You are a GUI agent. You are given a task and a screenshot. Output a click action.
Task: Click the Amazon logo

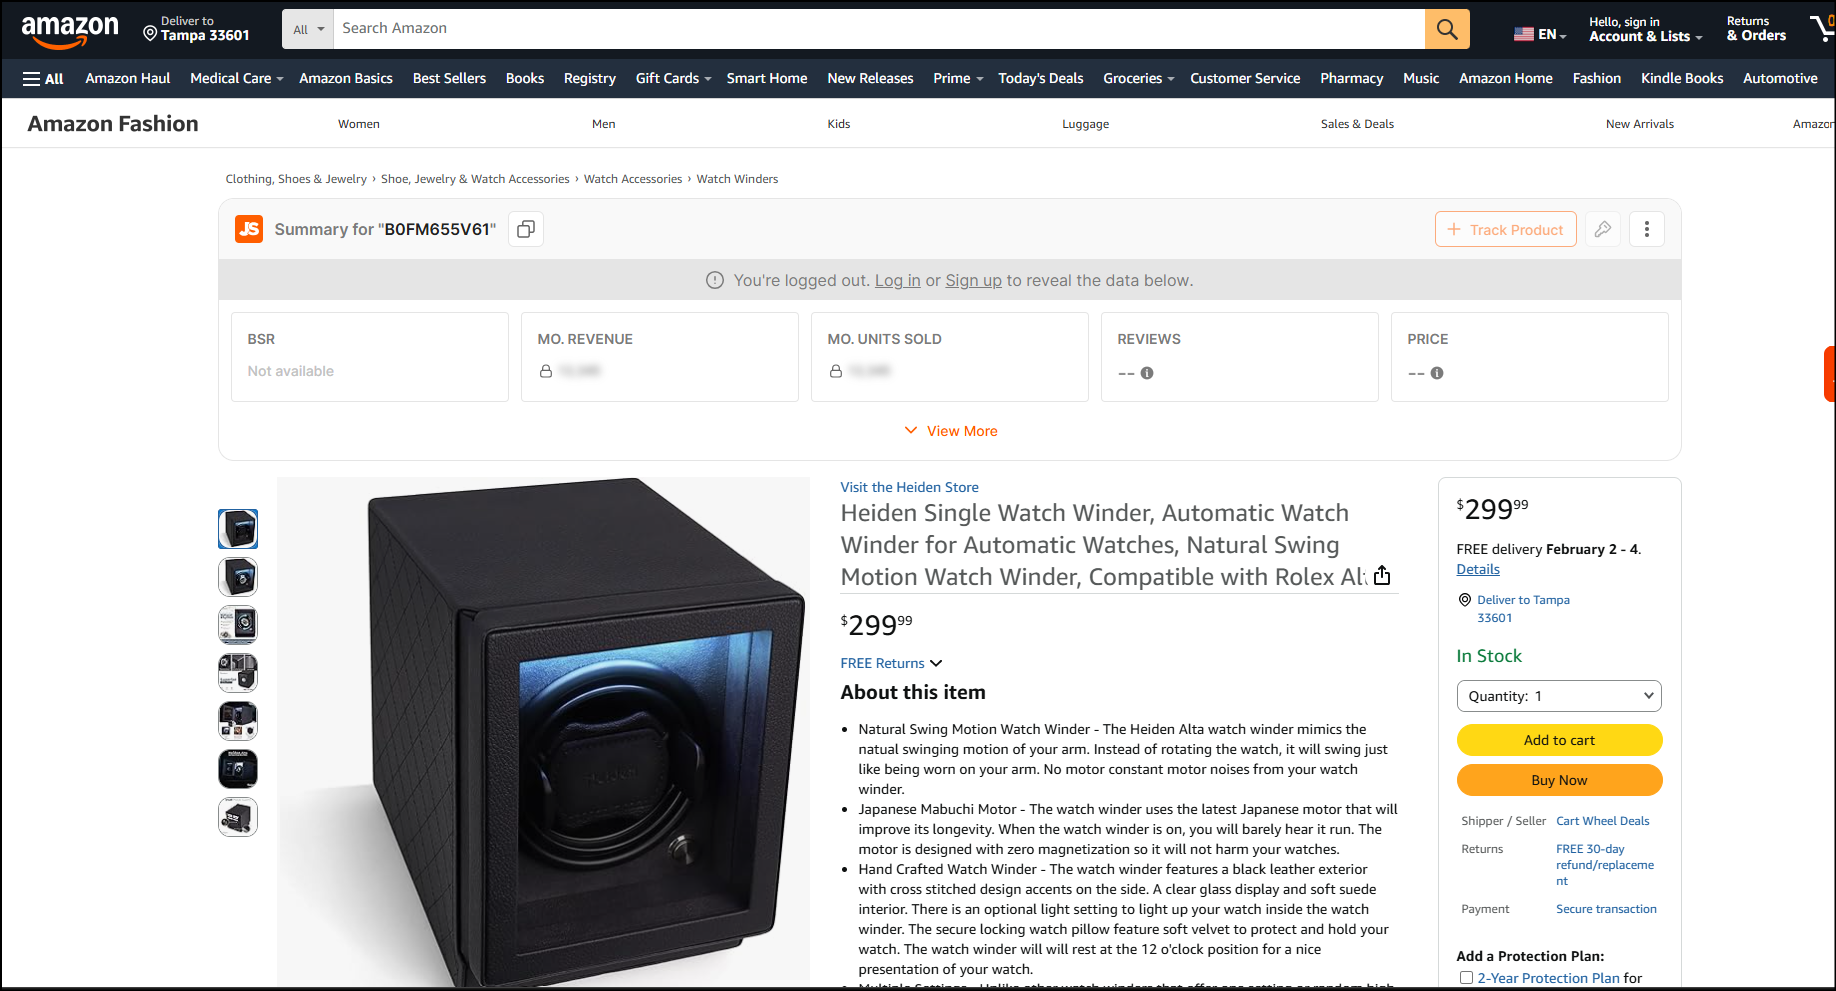(70, 30)
